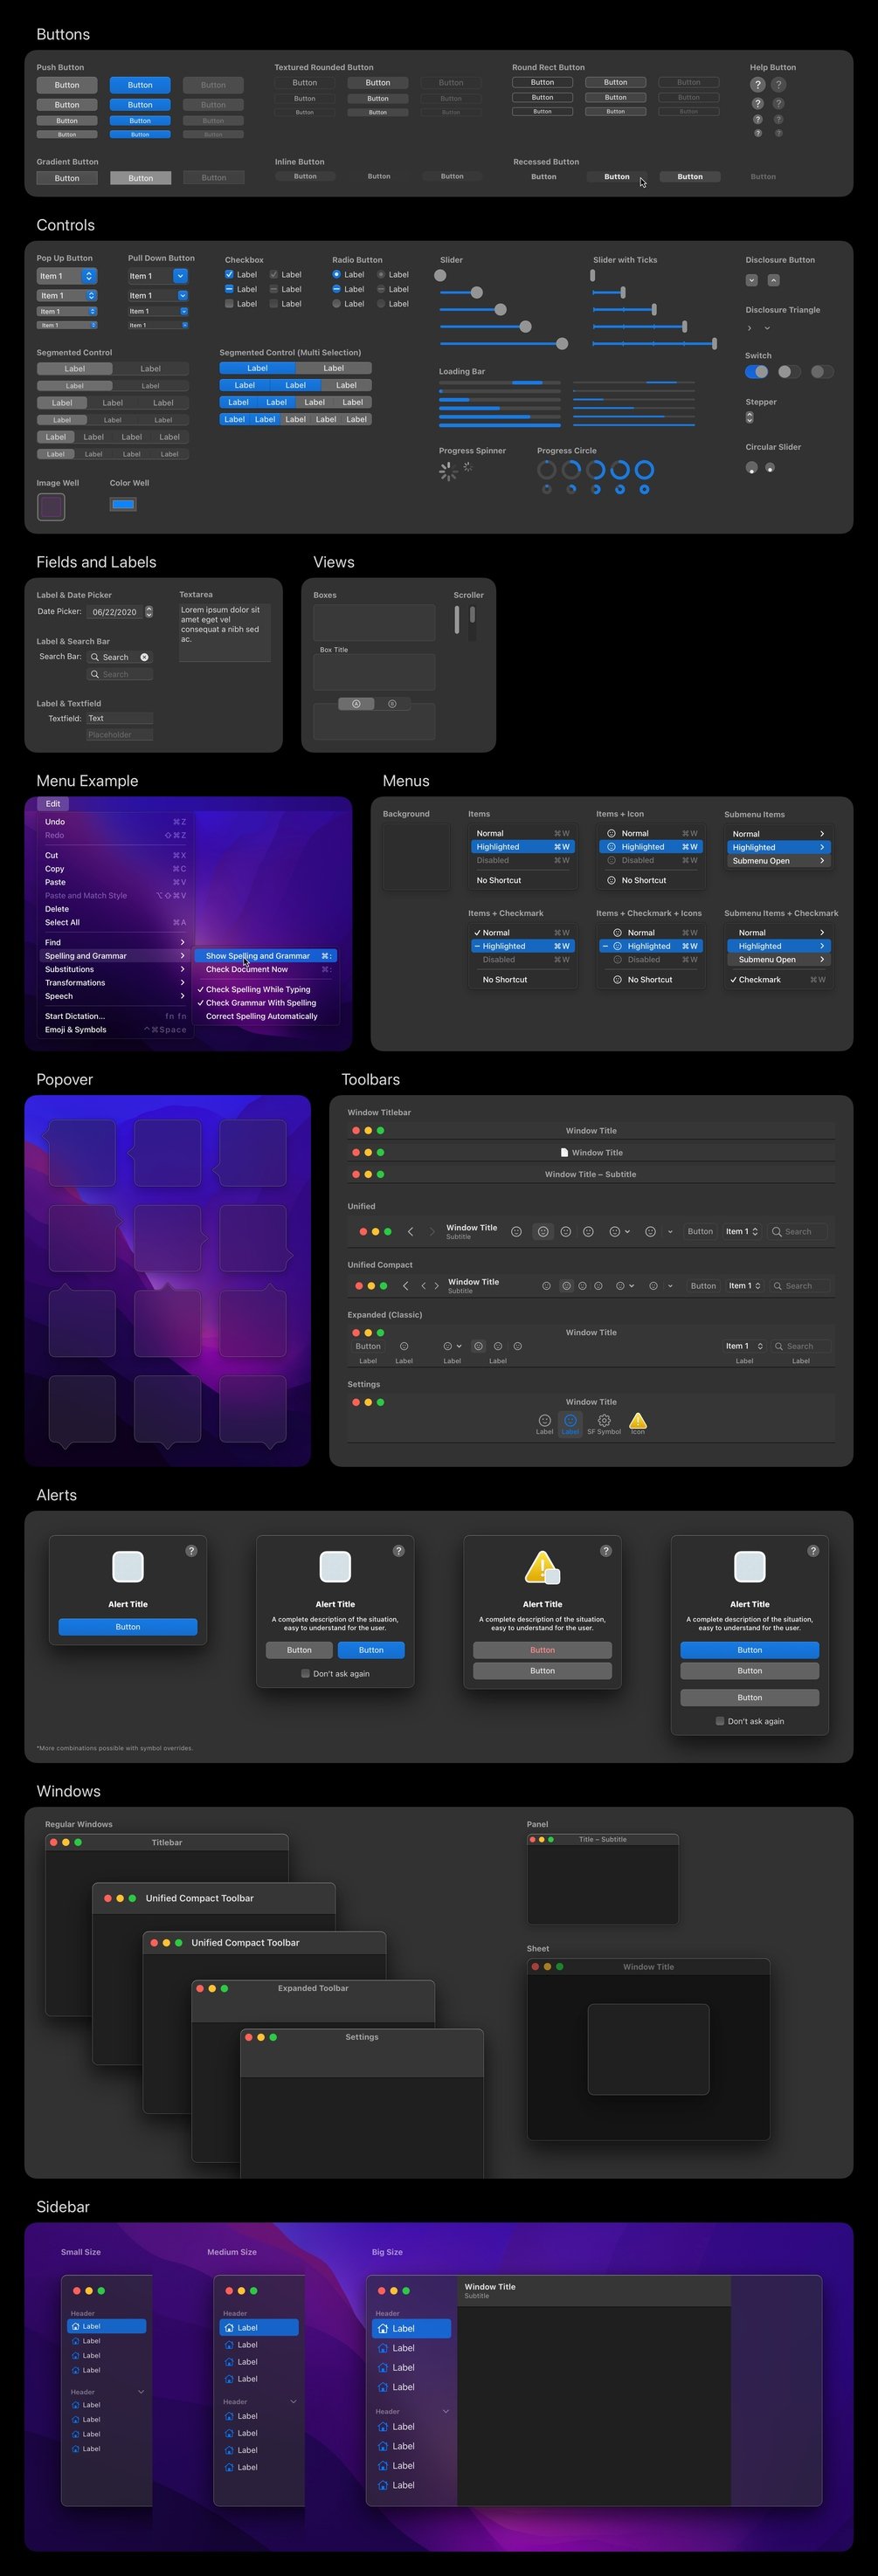Click the magnifier in the Unified toolbar search
This screenshot has height=2576, width=878.
[x=777, y=1232]
